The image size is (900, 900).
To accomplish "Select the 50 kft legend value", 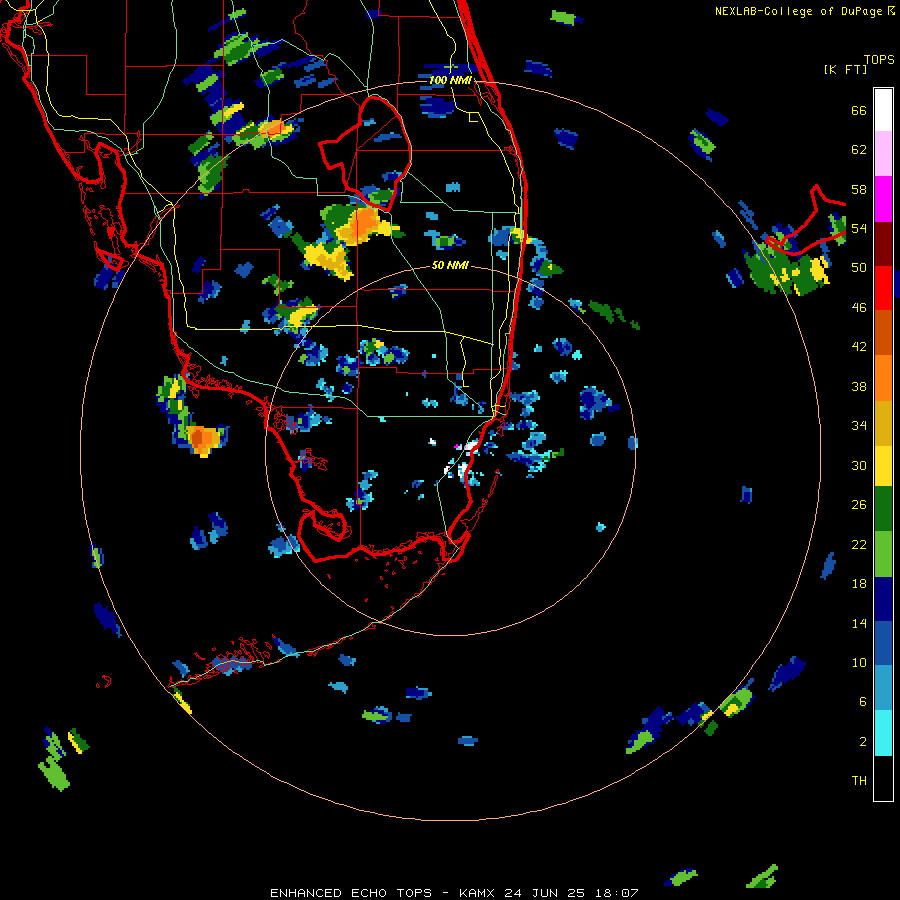I will click(859, 268).
